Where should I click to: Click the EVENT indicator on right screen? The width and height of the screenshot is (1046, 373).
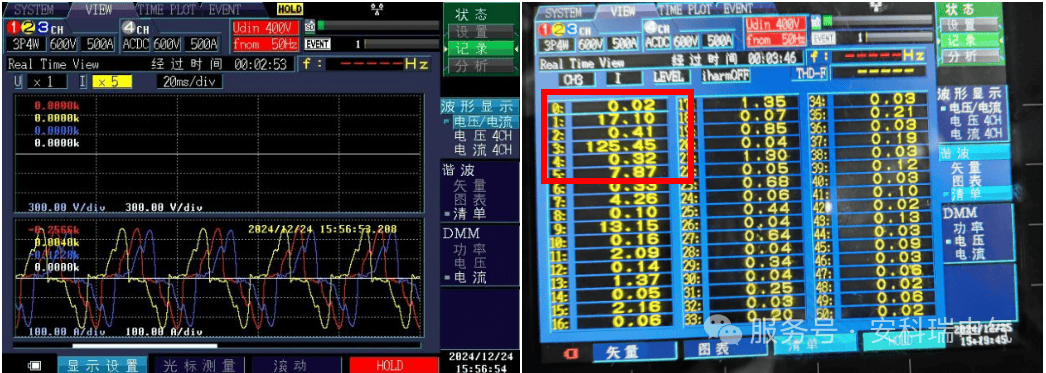coord(824,39)
